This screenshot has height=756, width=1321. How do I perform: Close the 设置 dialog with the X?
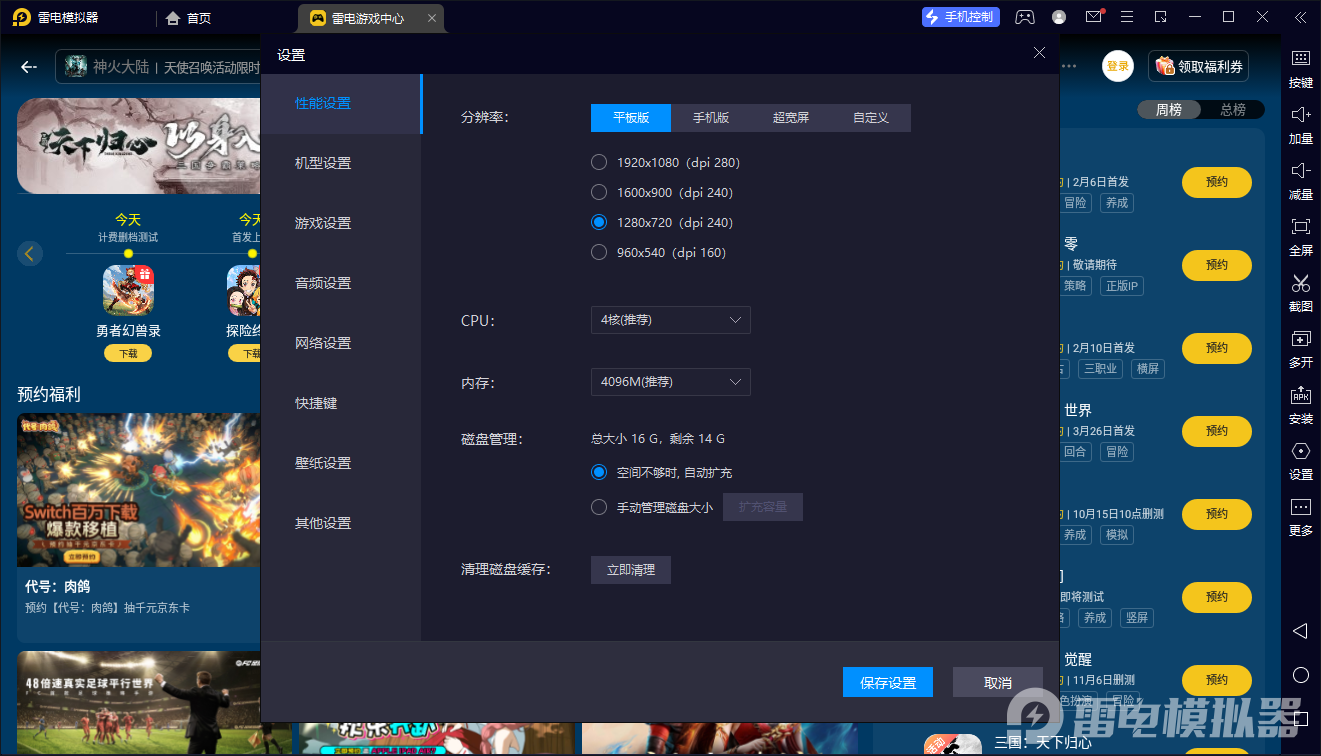(x=1039, y=53)
